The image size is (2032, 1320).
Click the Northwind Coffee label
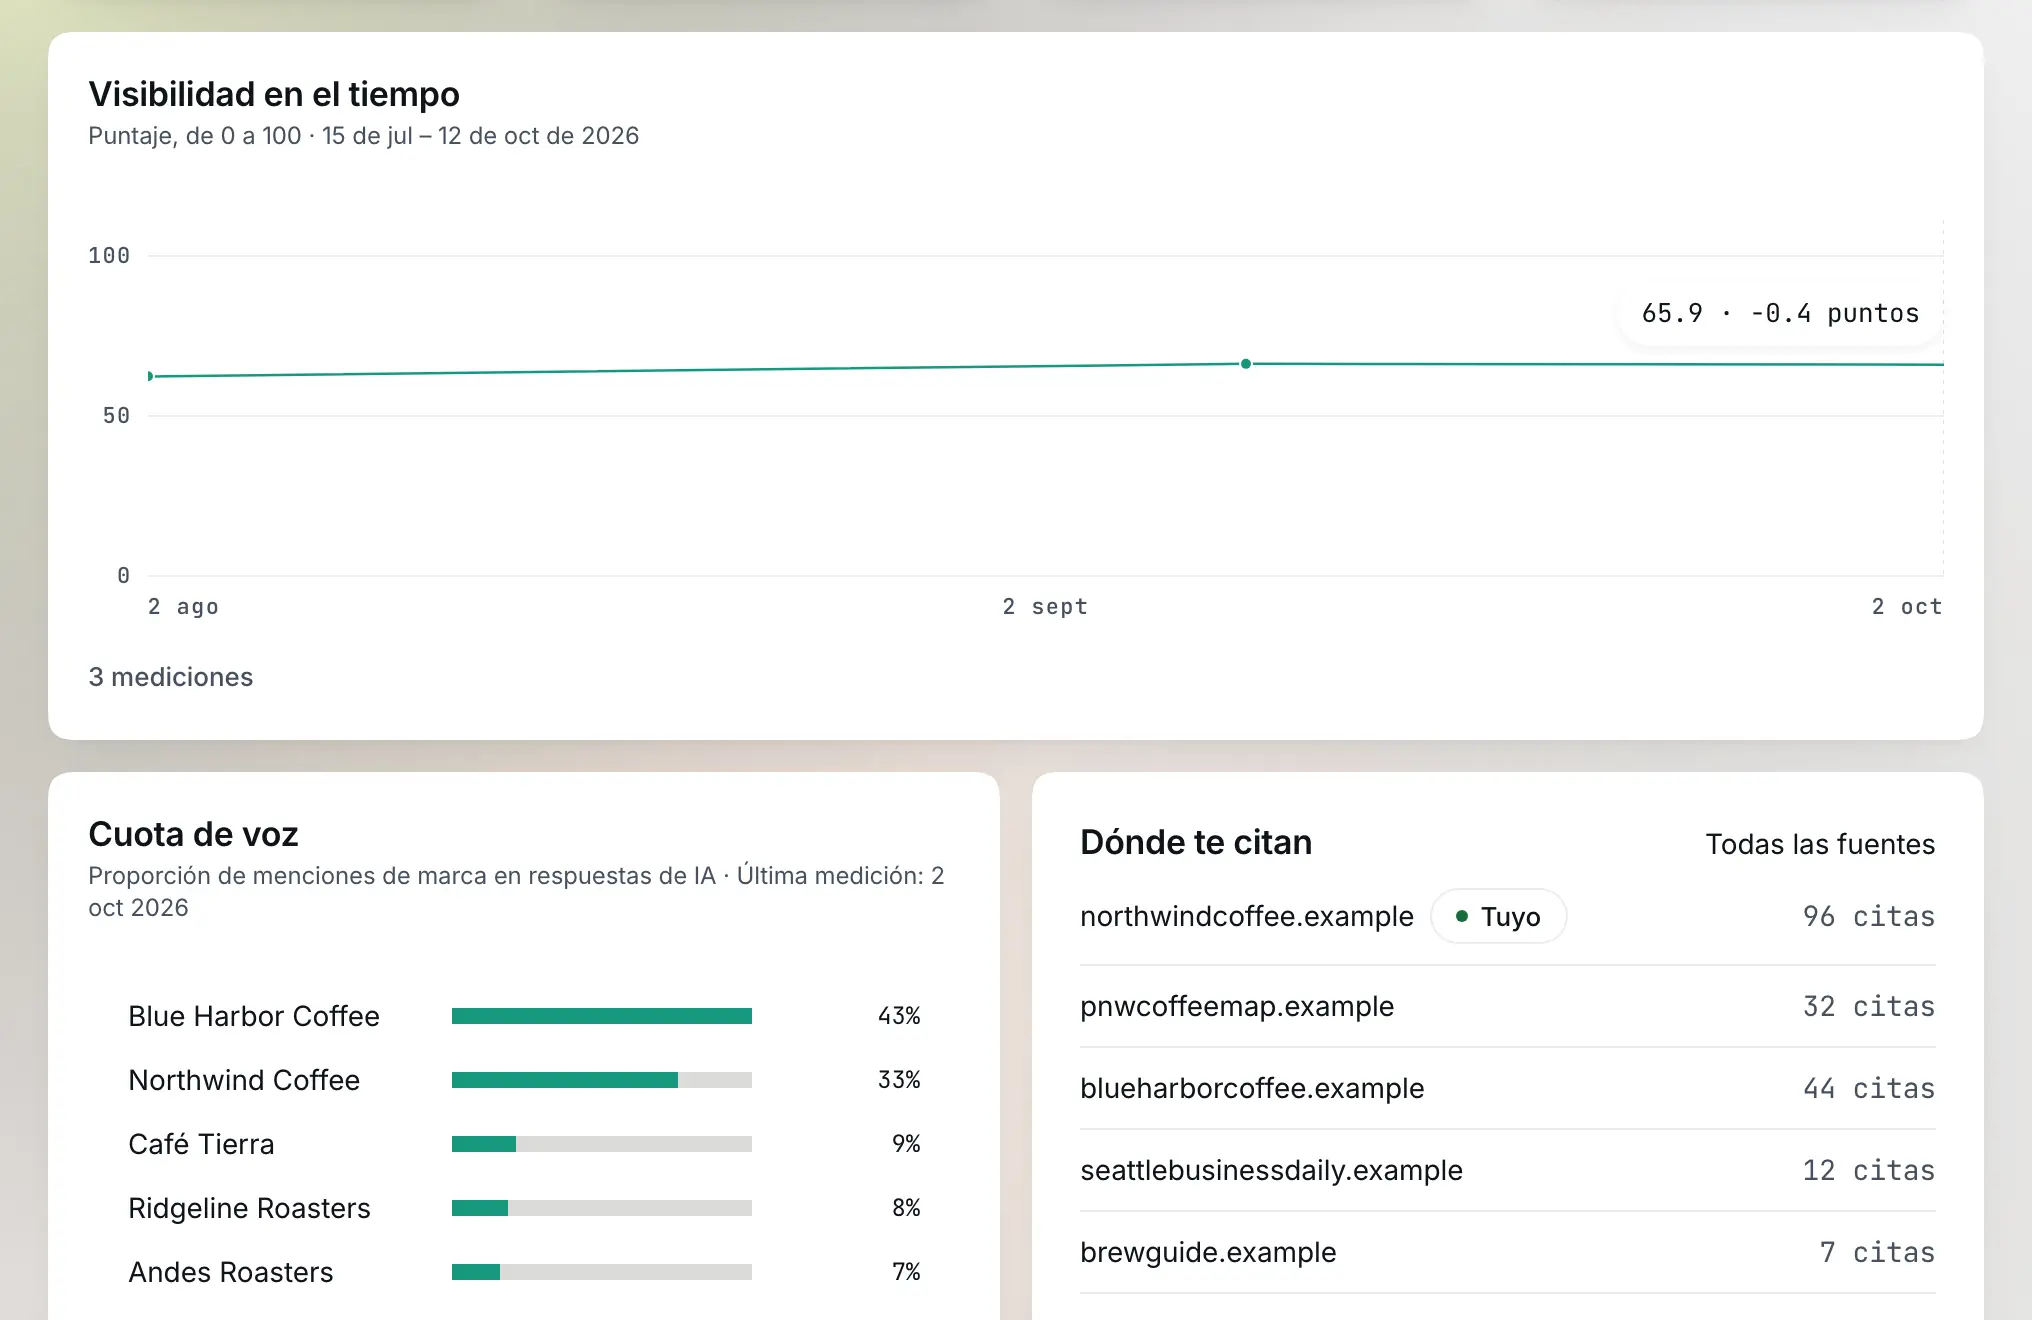[x=244, y=1080]
